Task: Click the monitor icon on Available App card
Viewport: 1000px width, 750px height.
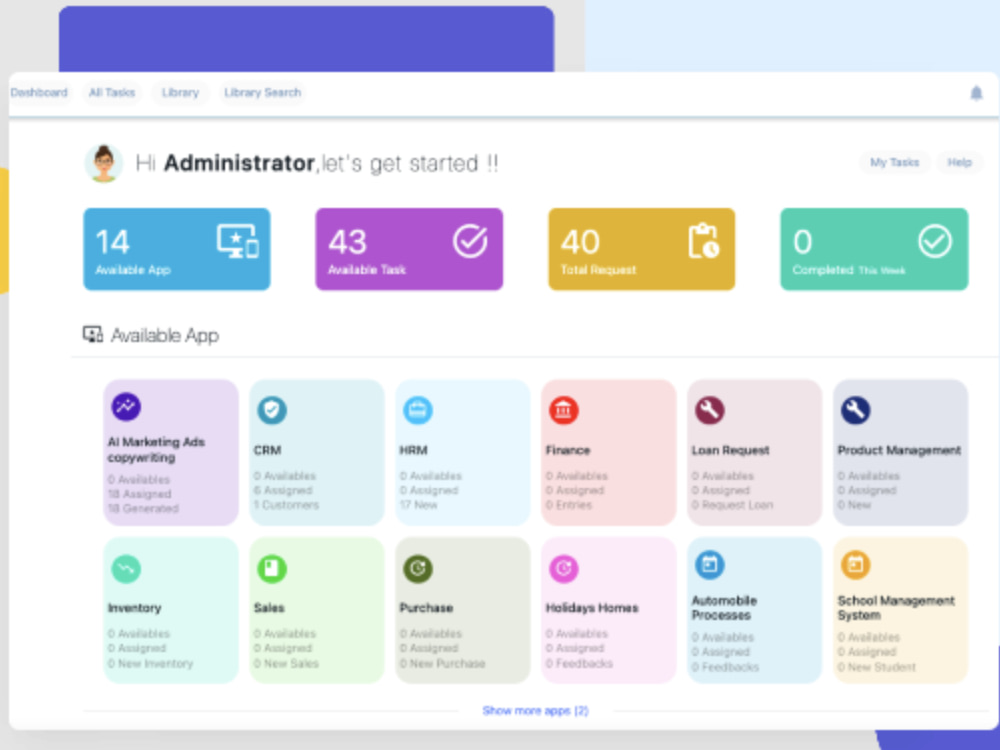Action: point(237,241)
